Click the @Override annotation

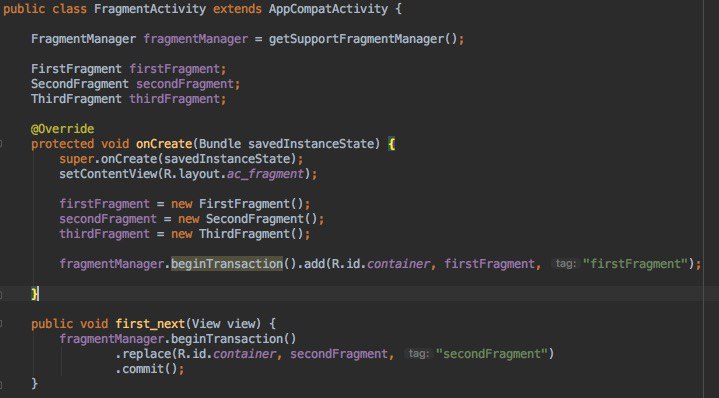[x=62, y=129]
